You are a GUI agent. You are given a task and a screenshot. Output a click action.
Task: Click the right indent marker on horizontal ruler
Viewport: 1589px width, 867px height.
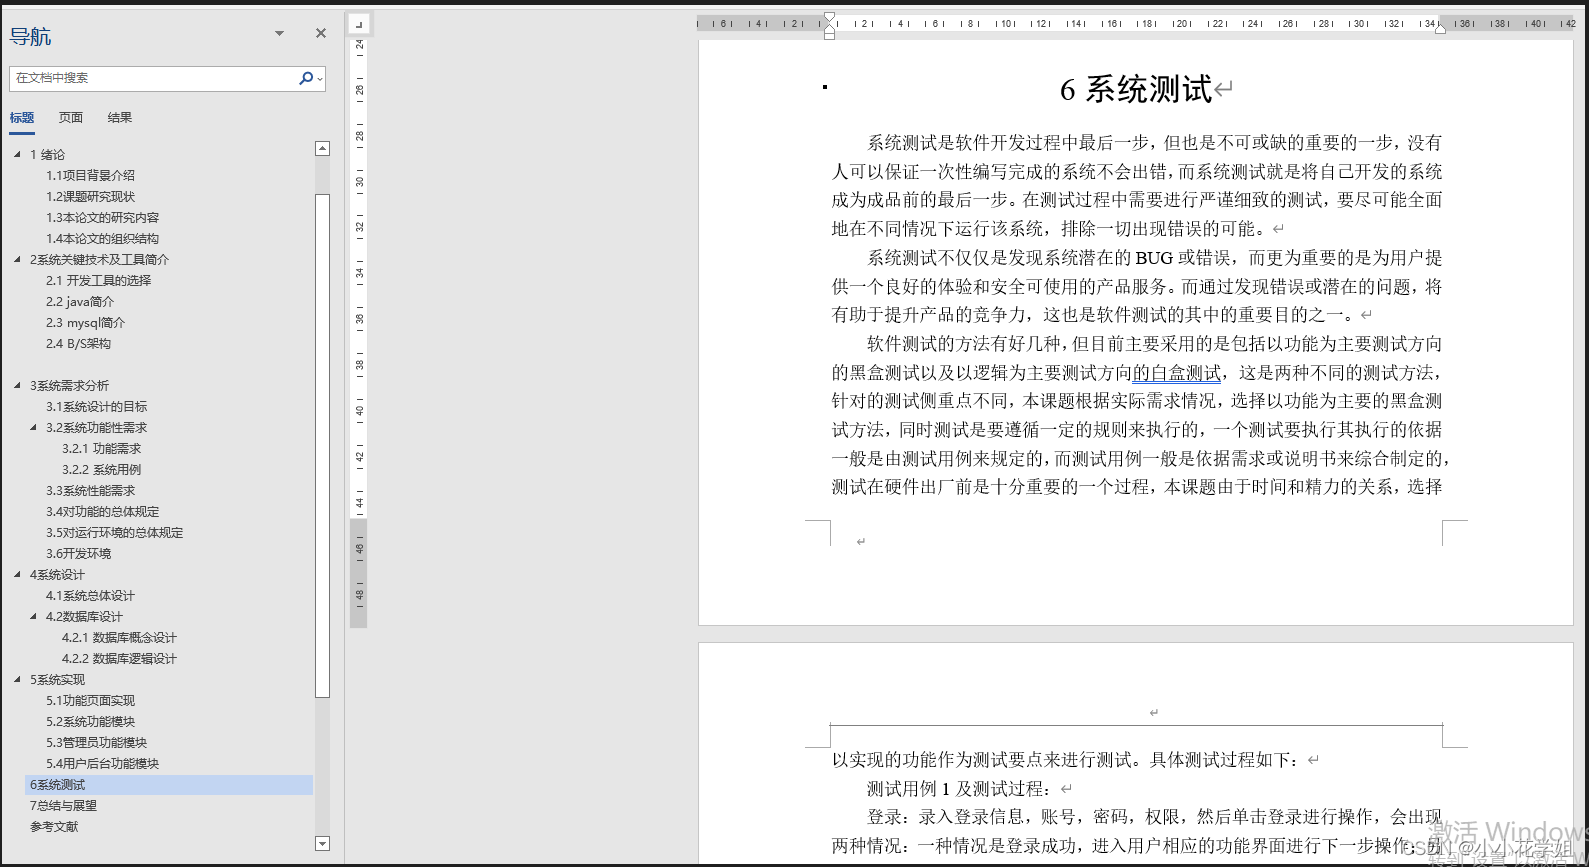(x=1441, y=29)
